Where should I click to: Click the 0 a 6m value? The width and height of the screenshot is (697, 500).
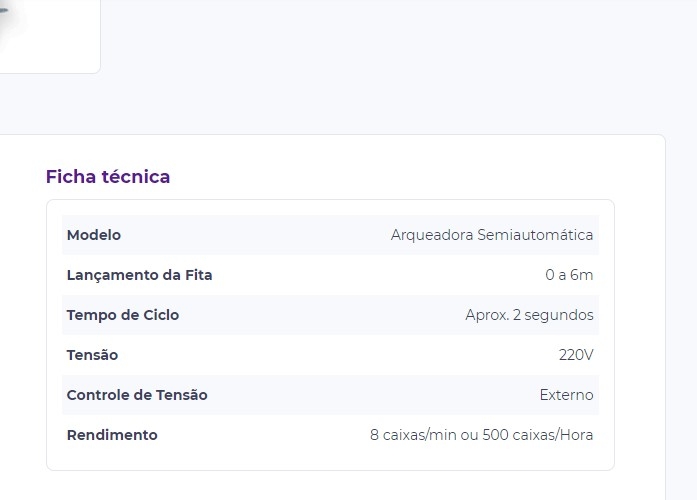coord(569,275)
